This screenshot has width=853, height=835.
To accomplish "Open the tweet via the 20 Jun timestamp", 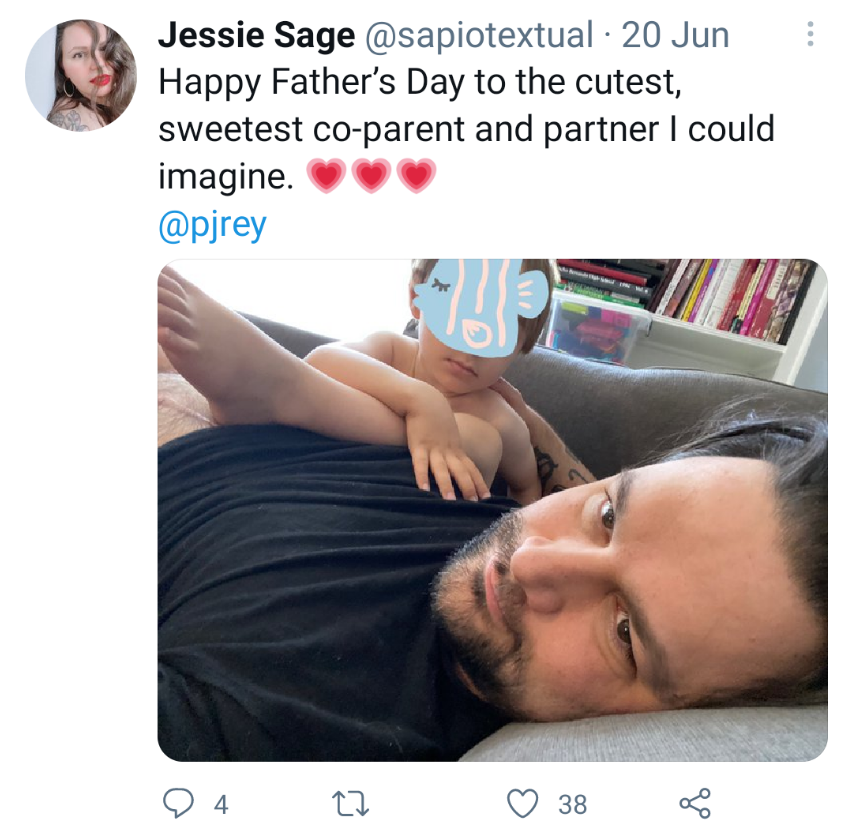I will click(x=675, y=36).
